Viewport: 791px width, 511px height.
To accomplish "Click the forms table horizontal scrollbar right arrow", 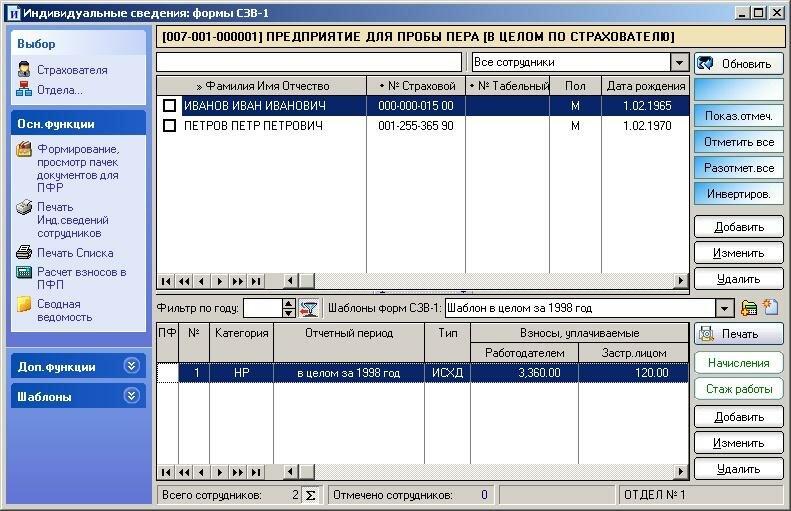I will click(x=682, y=472).
